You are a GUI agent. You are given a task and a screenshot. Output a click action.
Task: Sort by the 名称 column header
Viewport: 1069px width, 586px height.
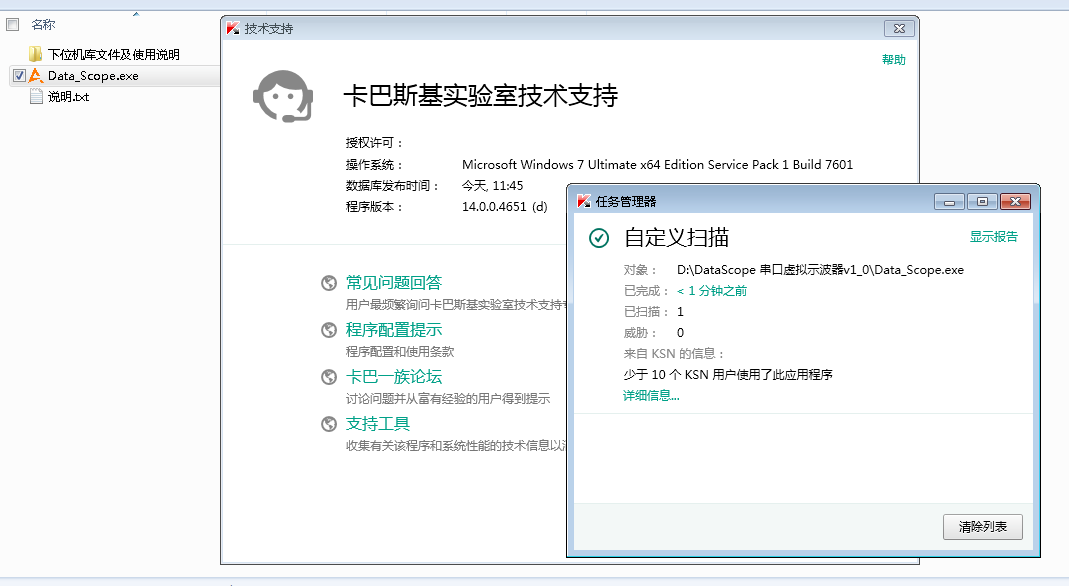pyautogui.click(x=43, y=25)
